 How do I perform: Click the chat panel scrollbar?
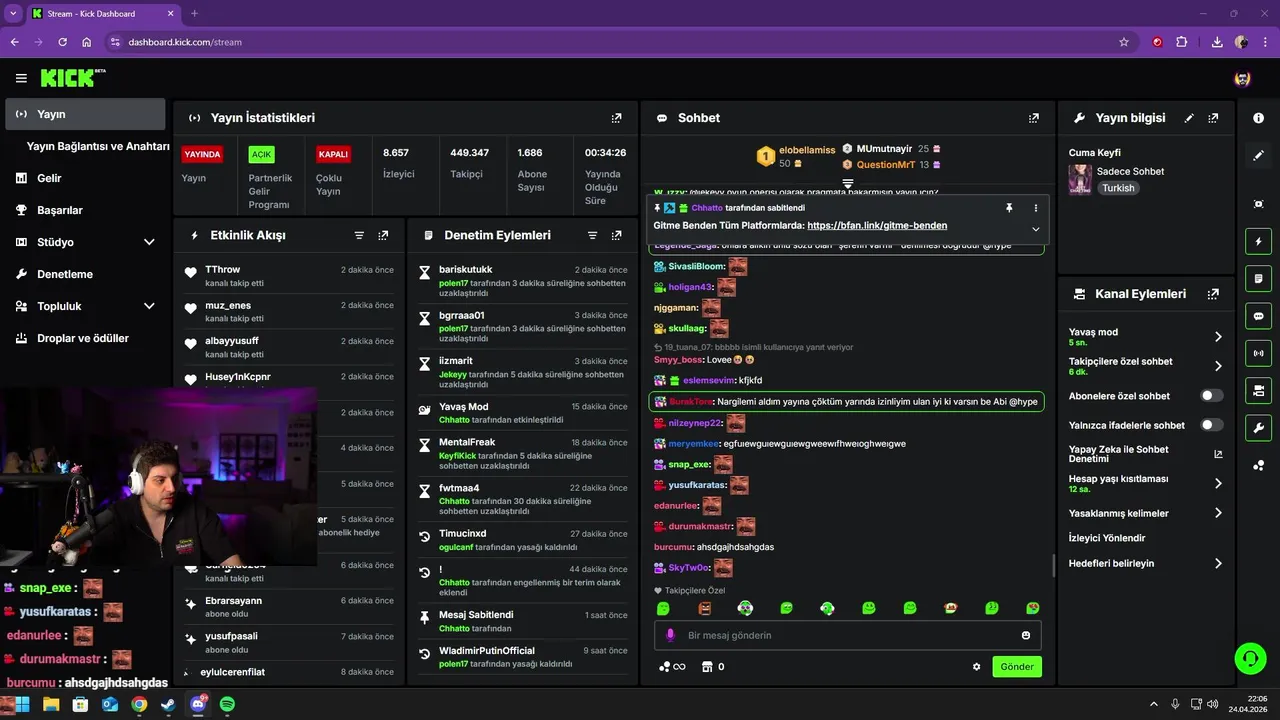click(1053, 565)
